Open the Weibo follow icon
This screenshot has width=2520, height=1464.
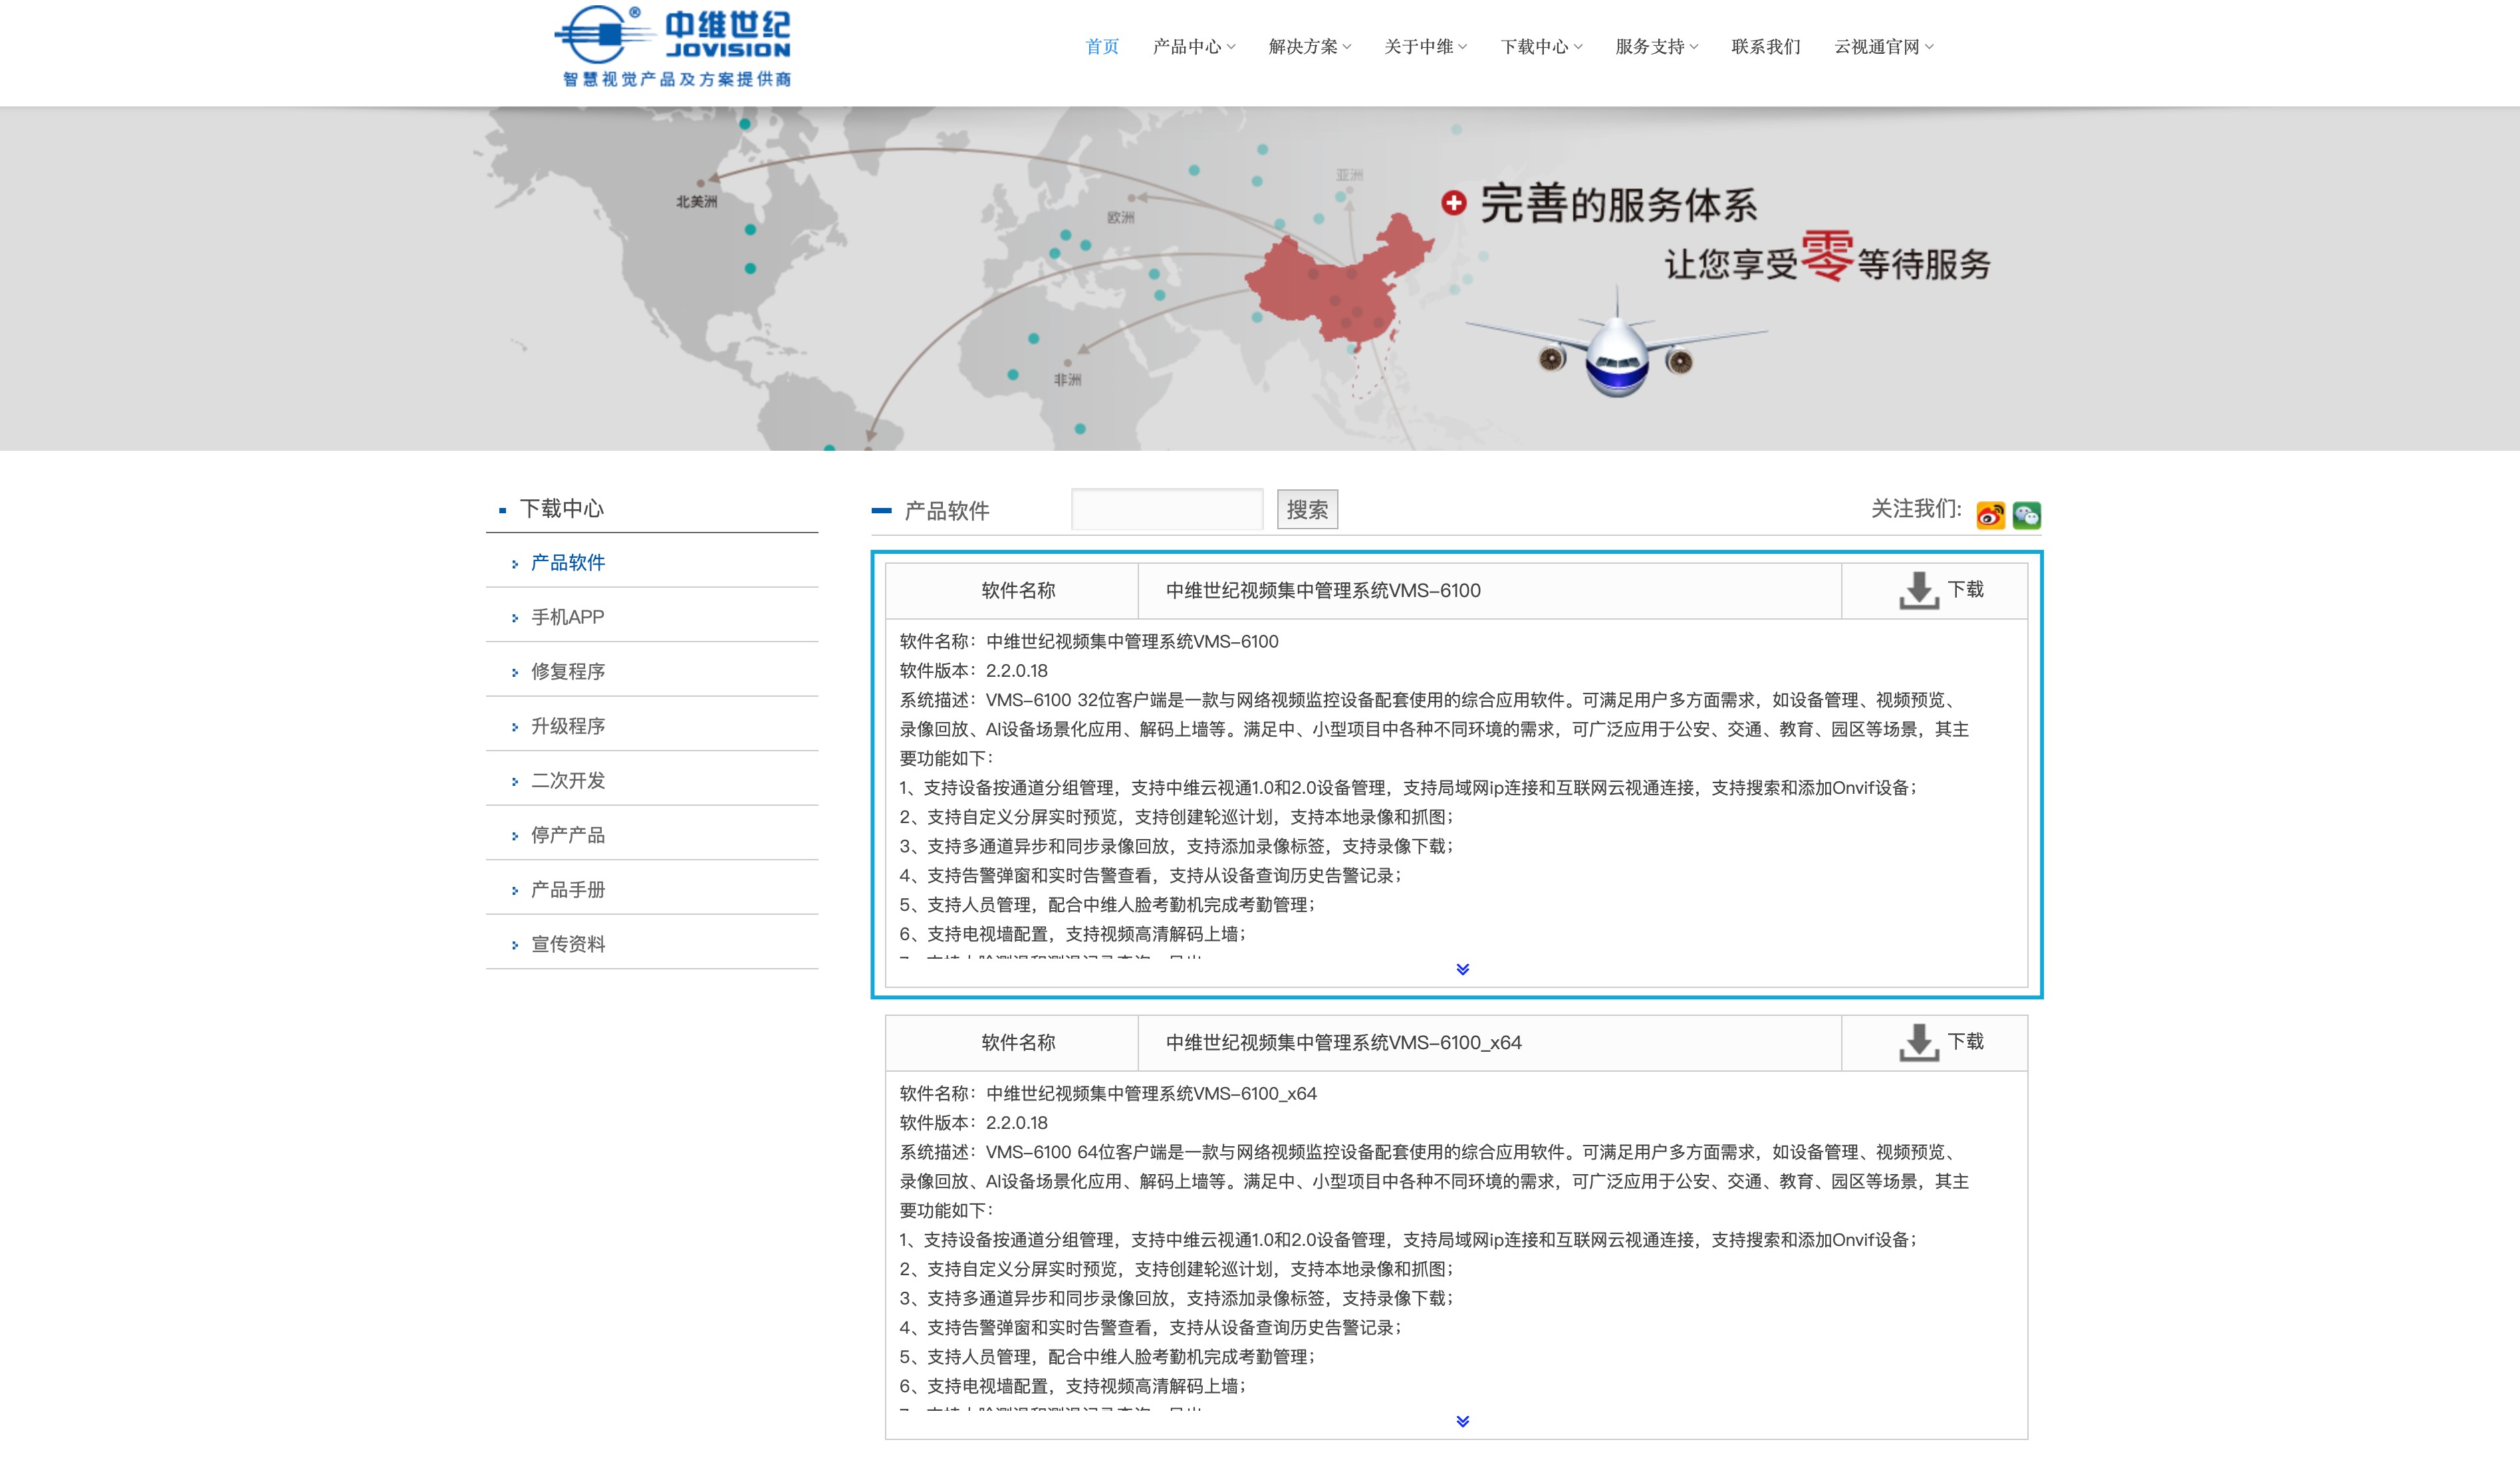coord(1990,515)
